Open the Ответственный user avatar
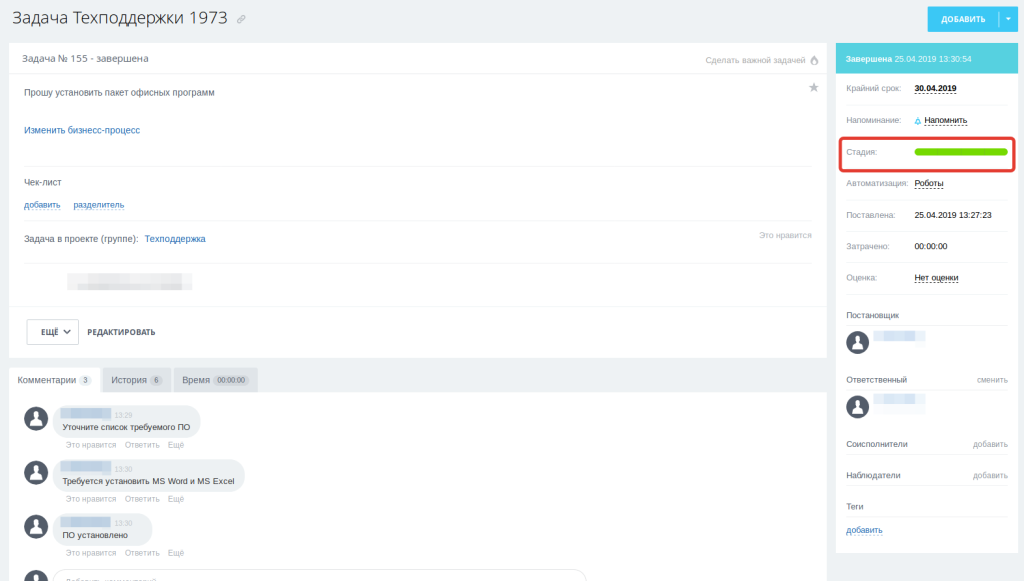This screenshot has height=581, width=1024. tap(857, 407)
